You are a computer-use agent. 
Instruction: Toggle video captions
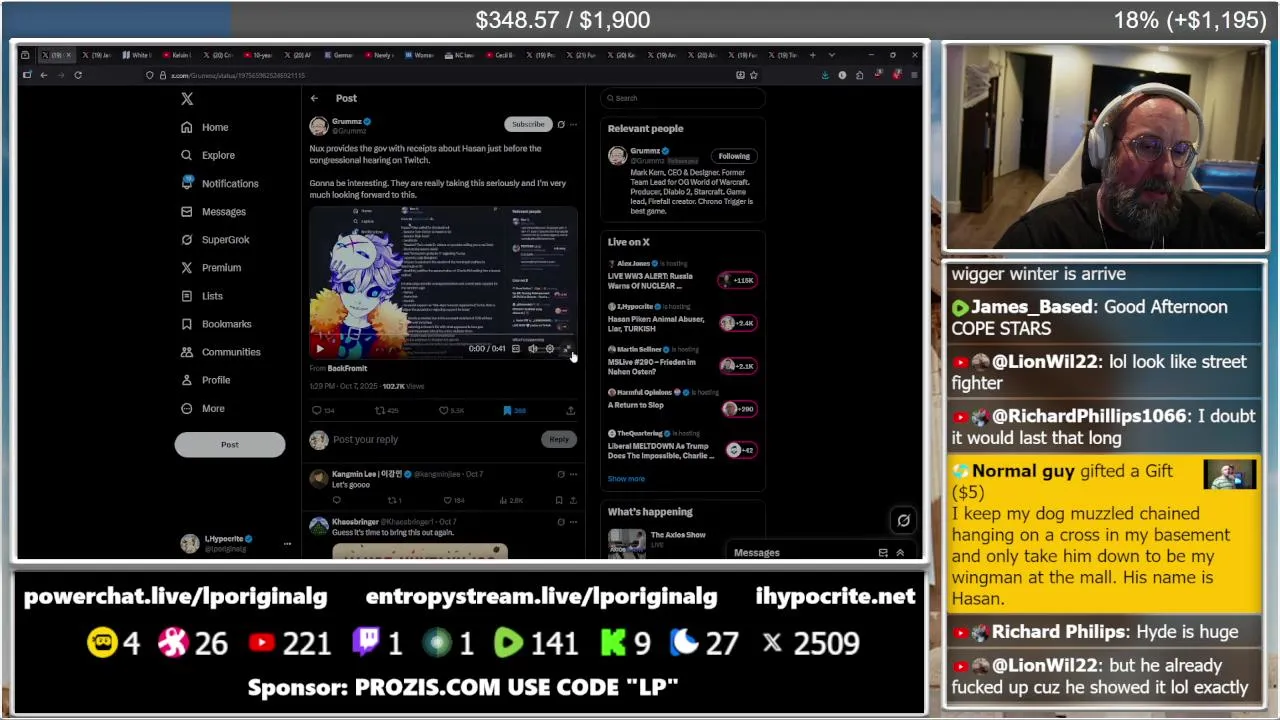coord(516,349)
